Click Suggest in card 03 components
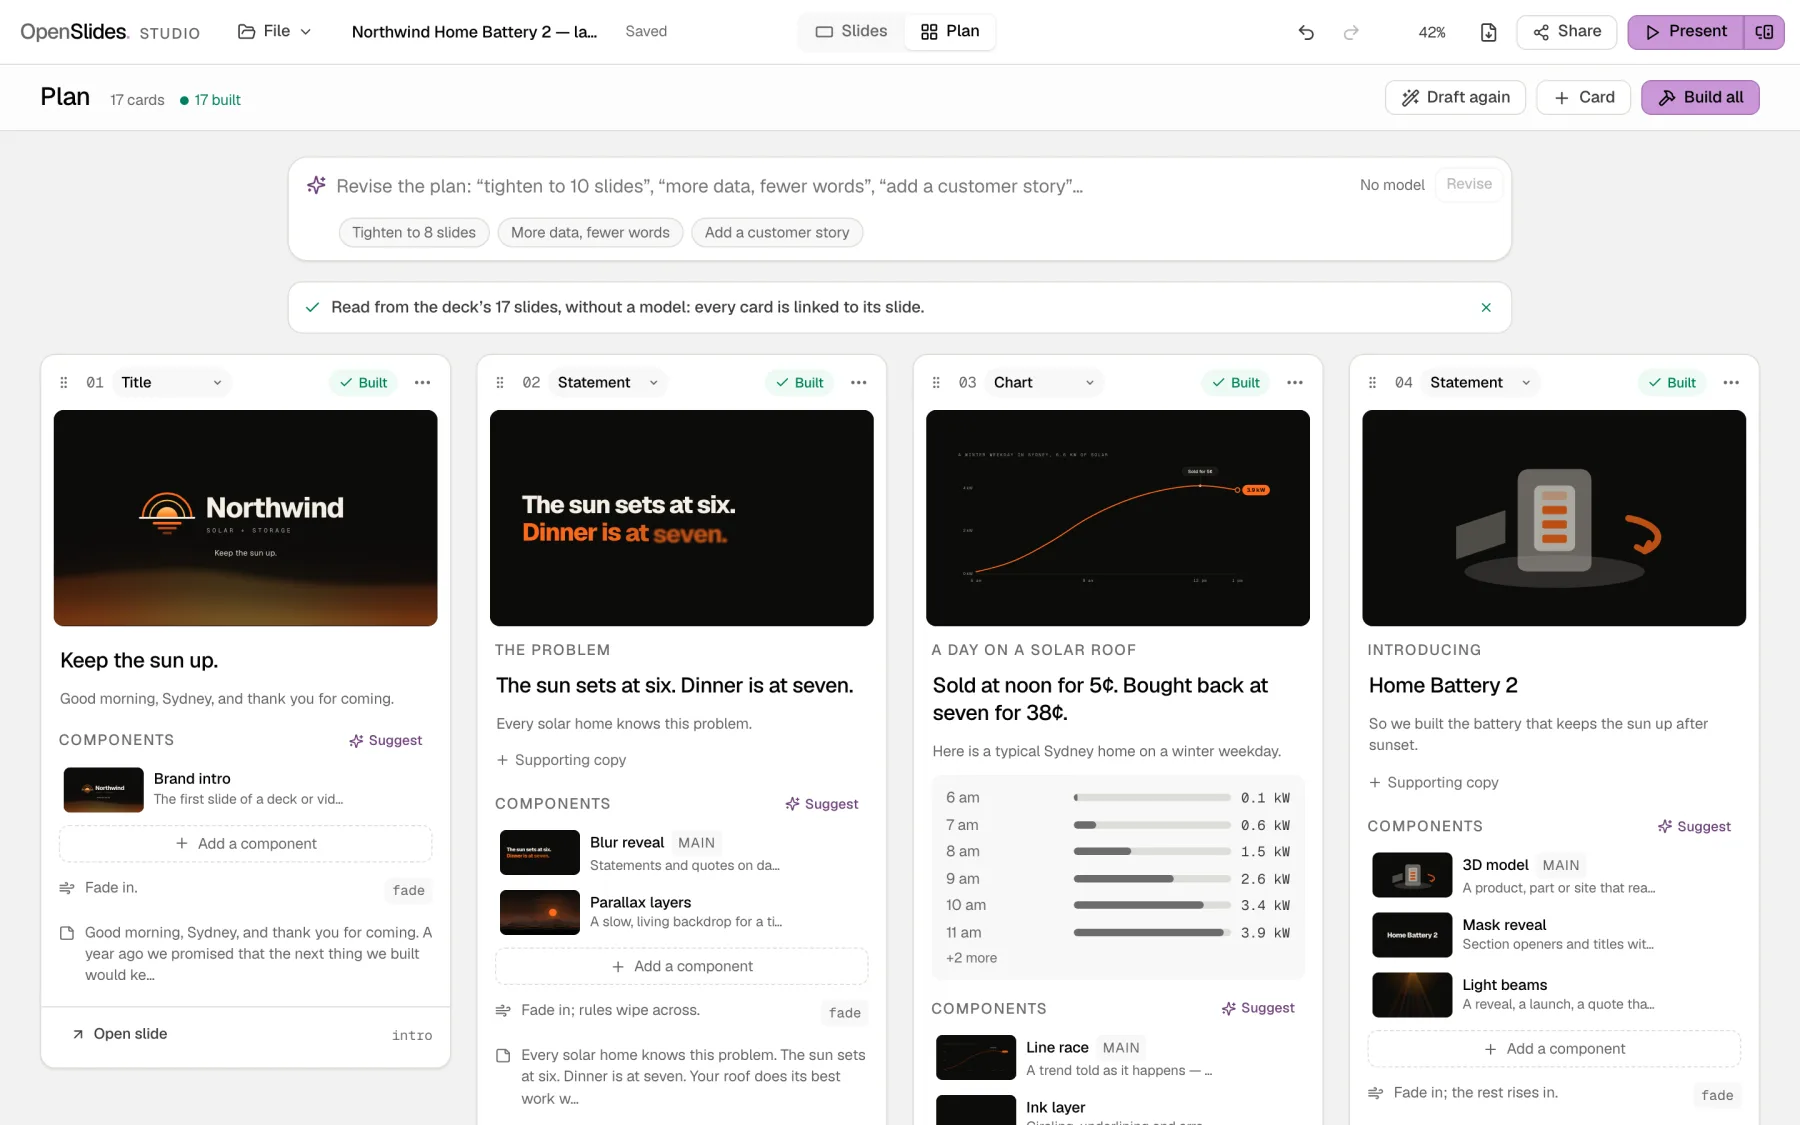The width and height of the screenshot is (1800, 1125). [x=1257, y=1008]
